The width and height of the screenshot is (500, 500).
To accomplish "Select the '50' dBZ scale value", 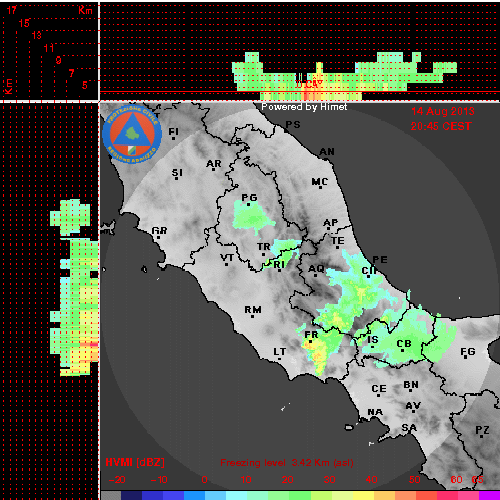I will click(414, 480).
